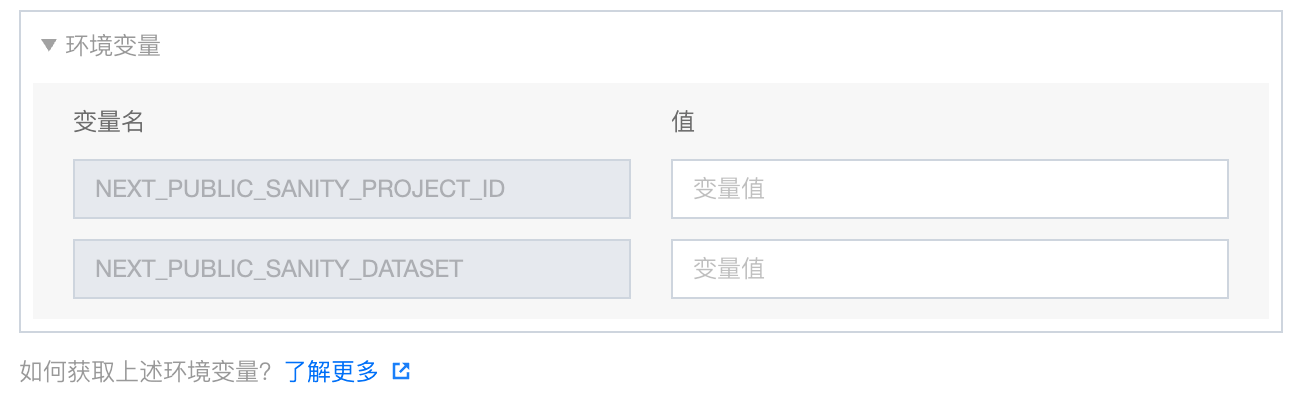The width and height of the screenshot is (1316, 404).
Task: Open the external link icon beside 了解更多
Action: pyautogui.click(x=401, y=372)
